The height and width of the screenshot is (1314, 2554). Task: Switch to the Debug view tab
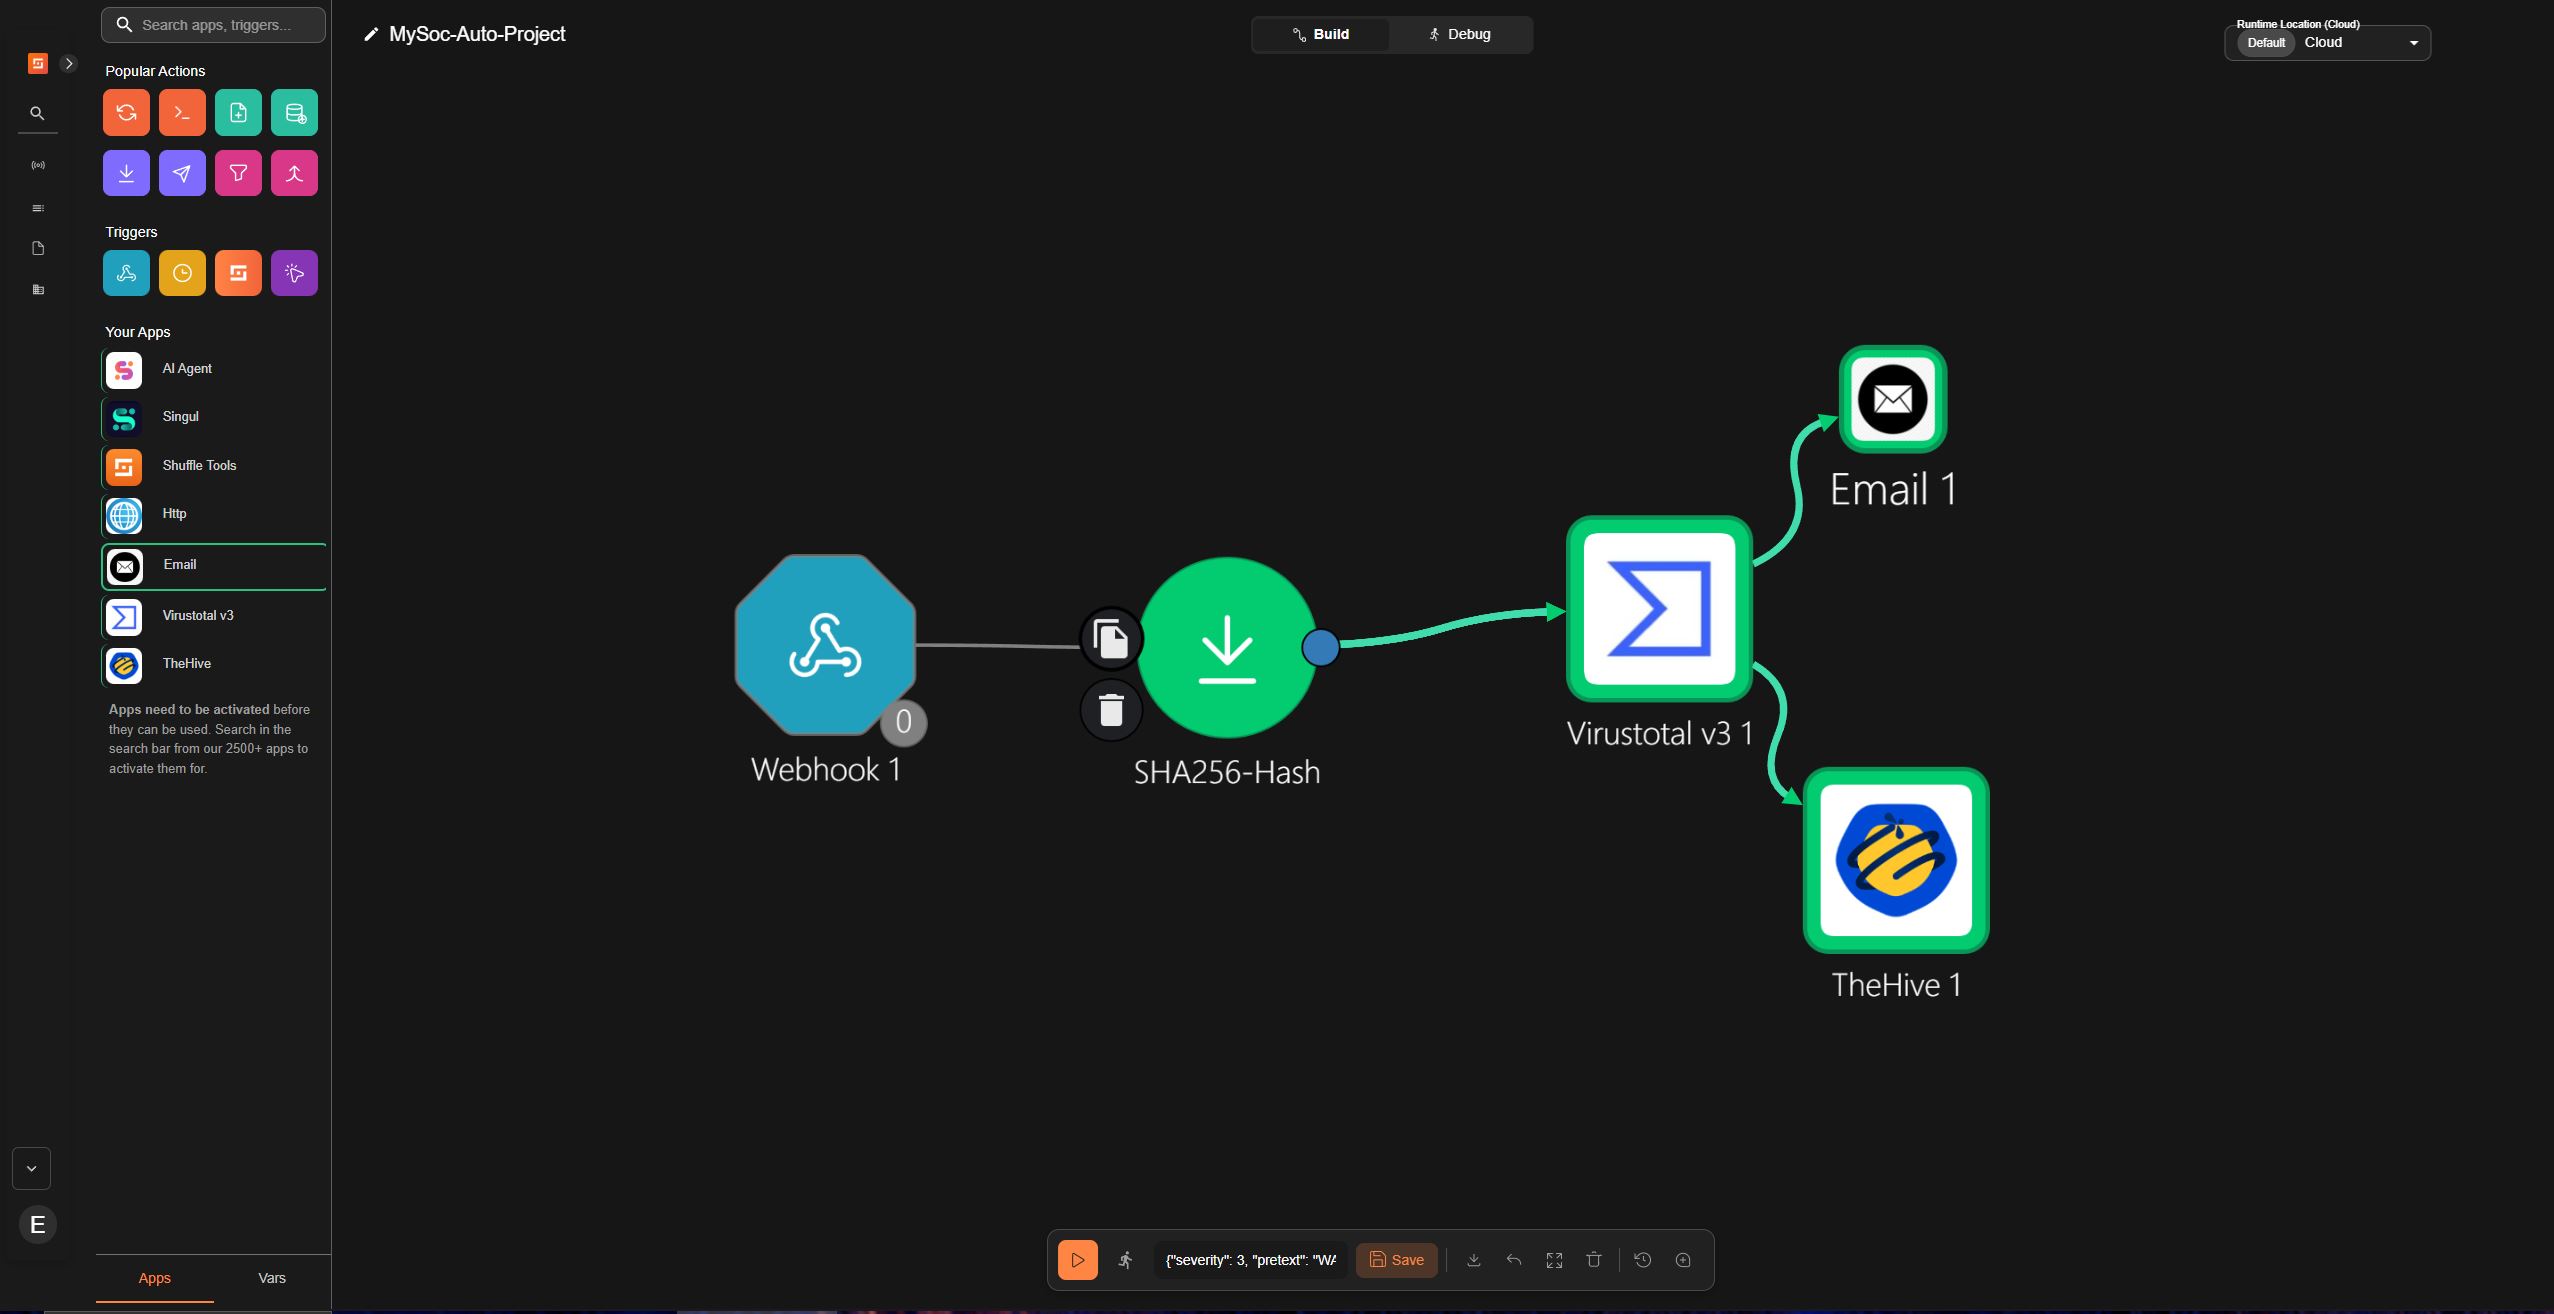coord(1460,34)
